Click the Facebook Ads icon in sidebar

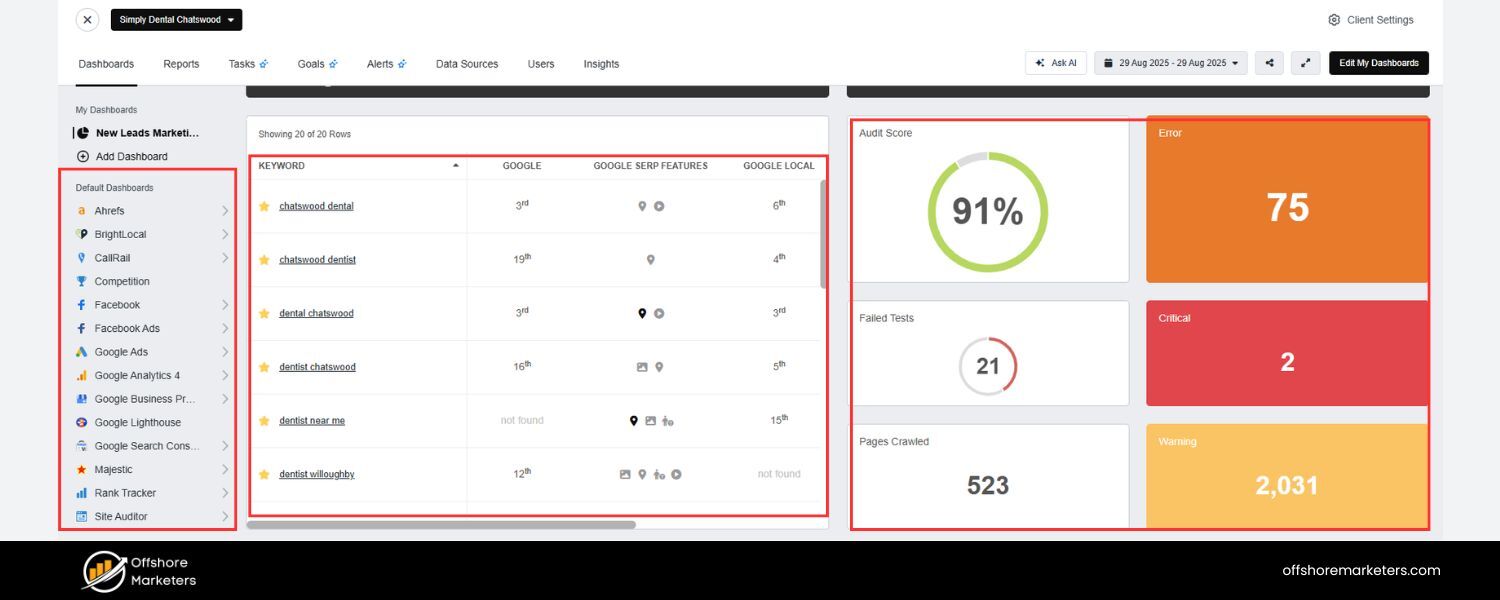tap(81, 328)
